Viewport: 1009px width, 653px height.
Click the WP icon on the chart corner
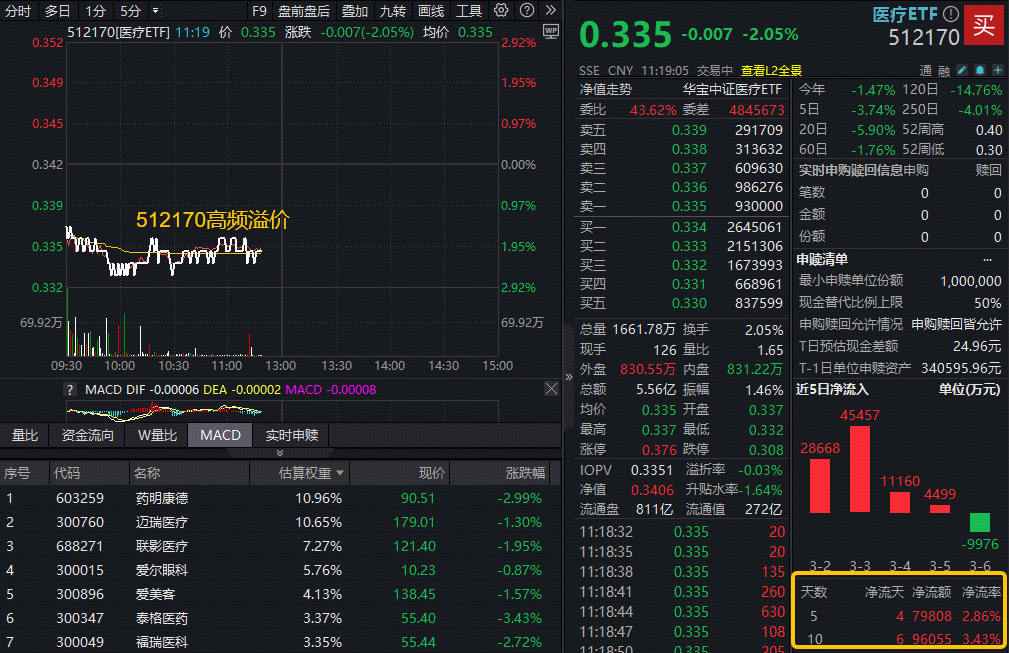click(550, 32)
